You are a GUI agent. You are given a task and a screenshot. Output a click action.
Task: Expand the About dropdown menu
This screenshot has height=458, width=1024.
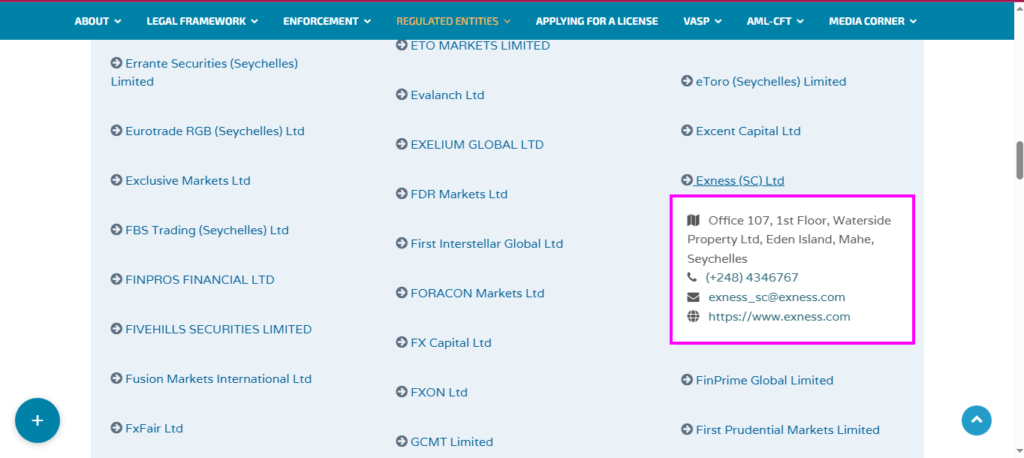(98, 21)
